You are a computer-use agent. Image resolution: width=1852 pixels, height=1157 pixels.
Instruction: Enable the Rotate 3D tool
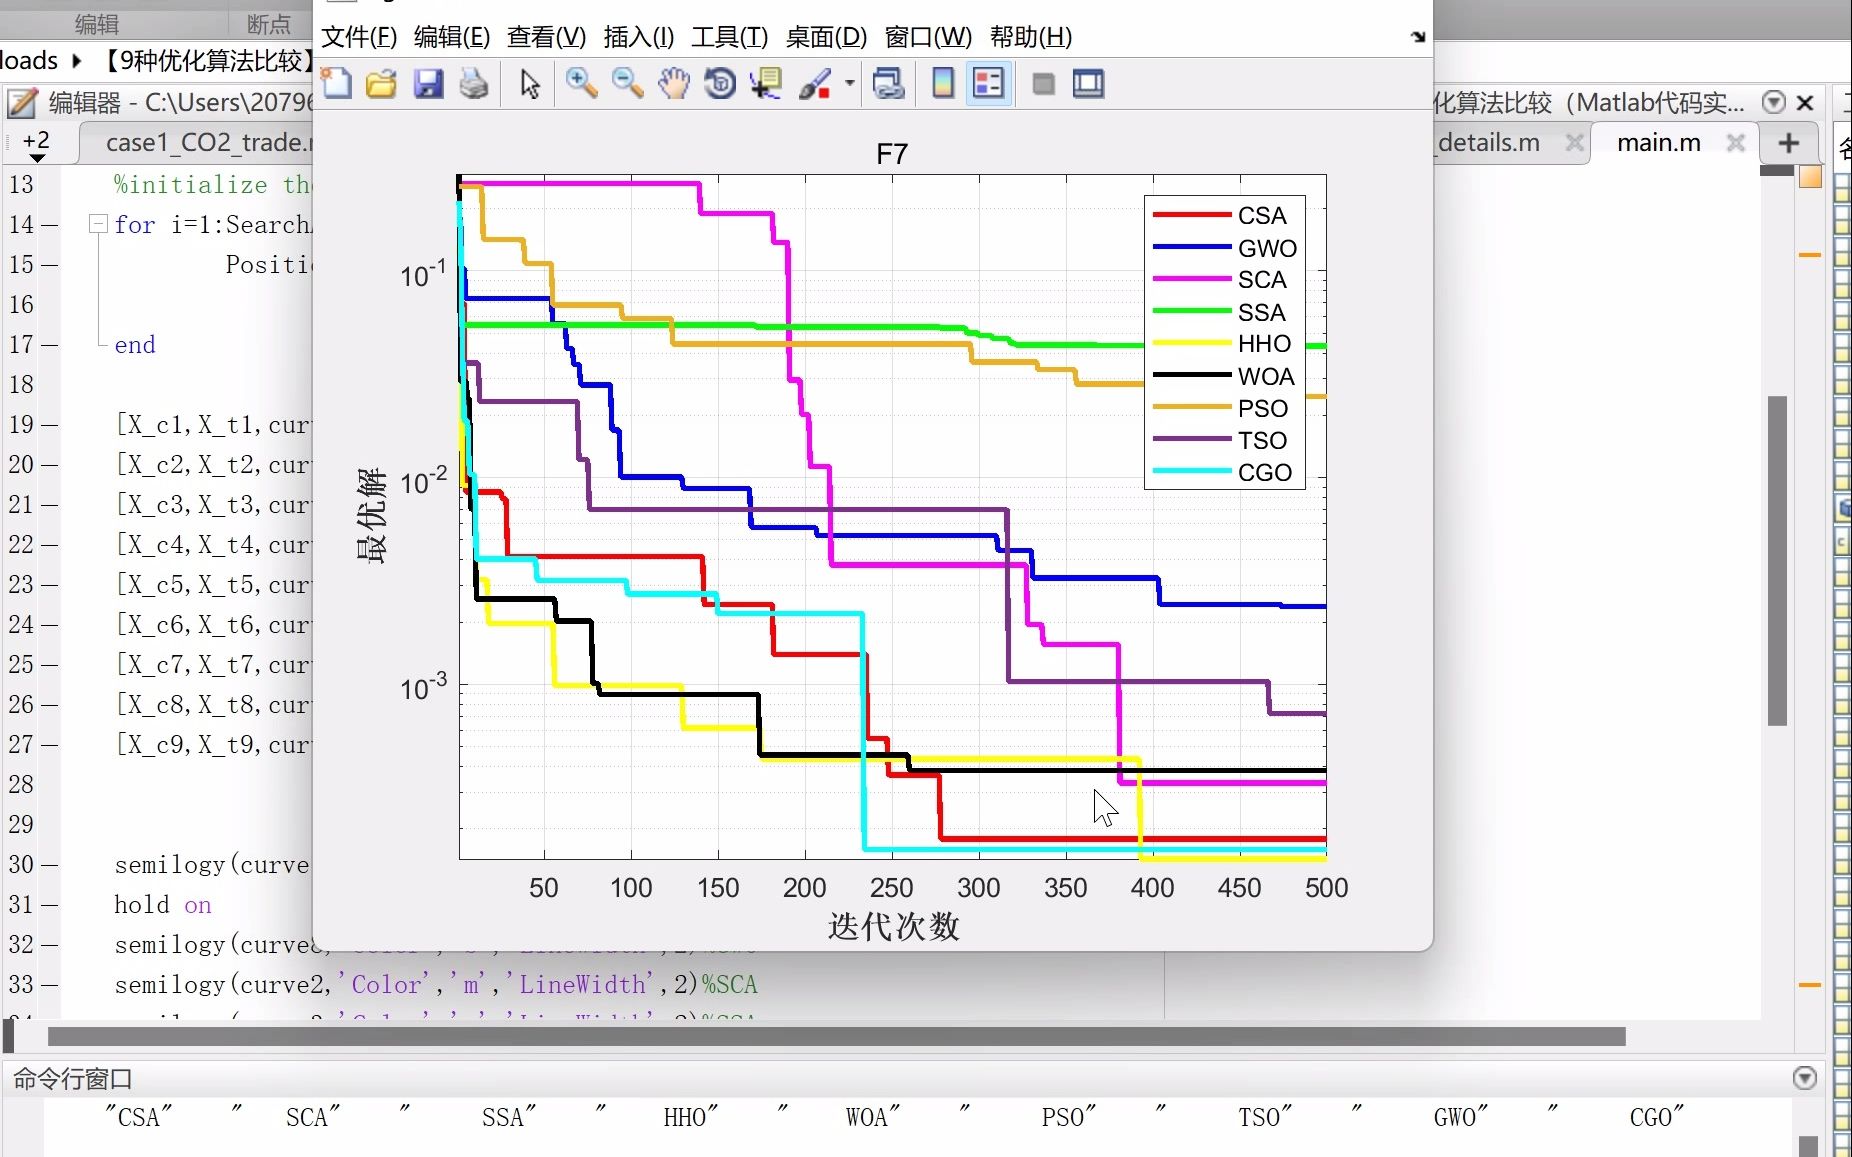pos(717,83)
